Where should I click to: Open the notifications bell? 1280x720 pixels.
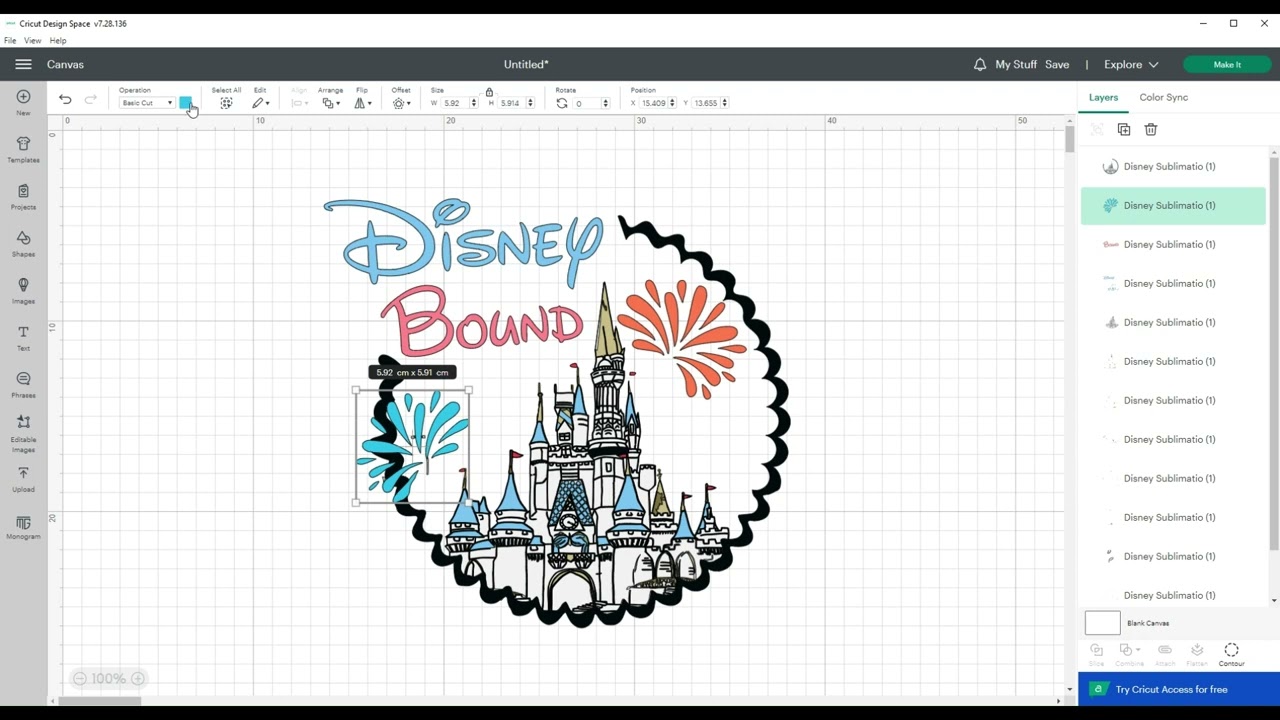pyautogui.click(x=980, y=64)
